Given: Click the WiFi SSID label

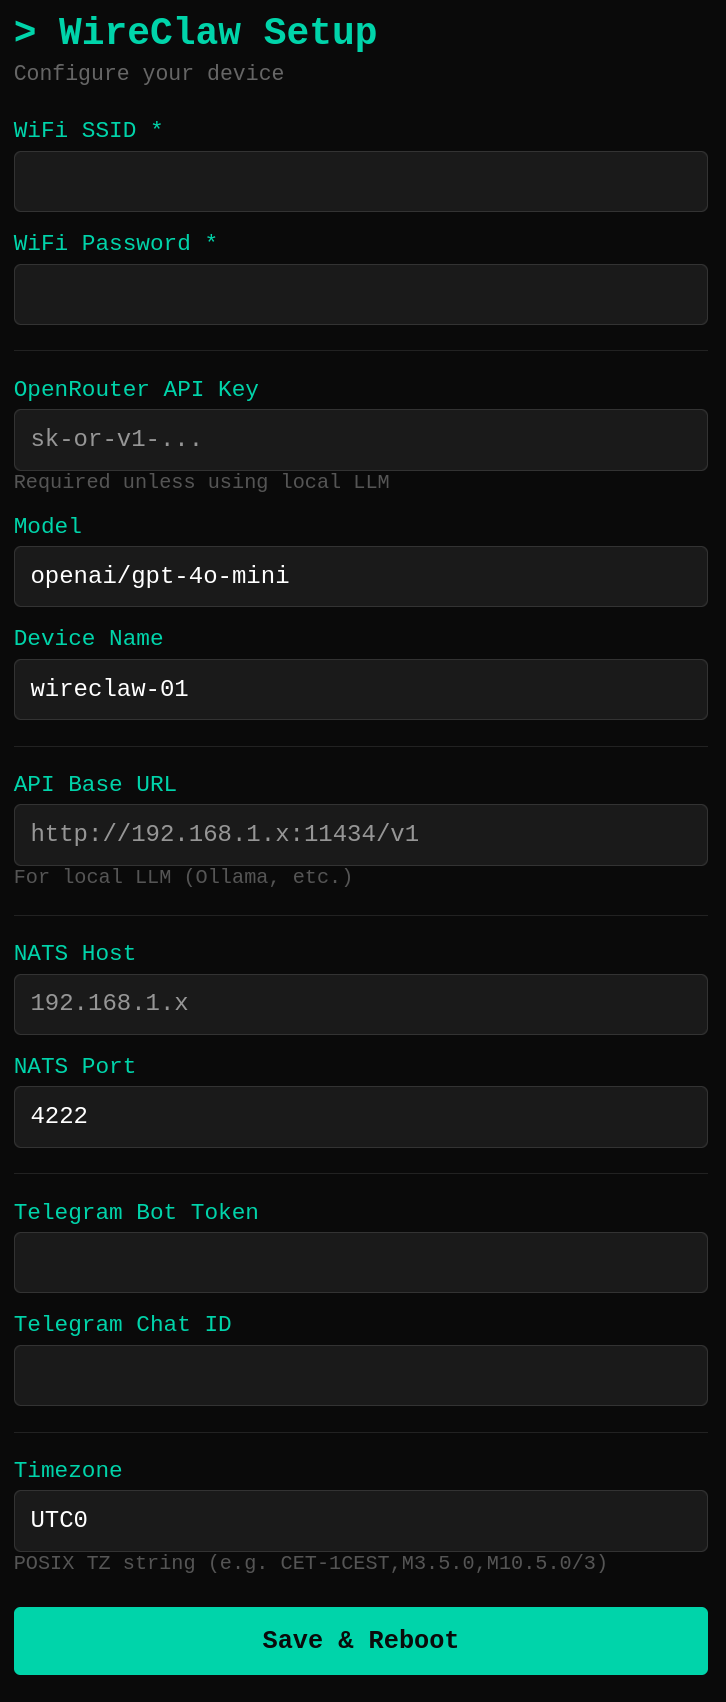Looking at the screenshot, I should pos(88,130).
